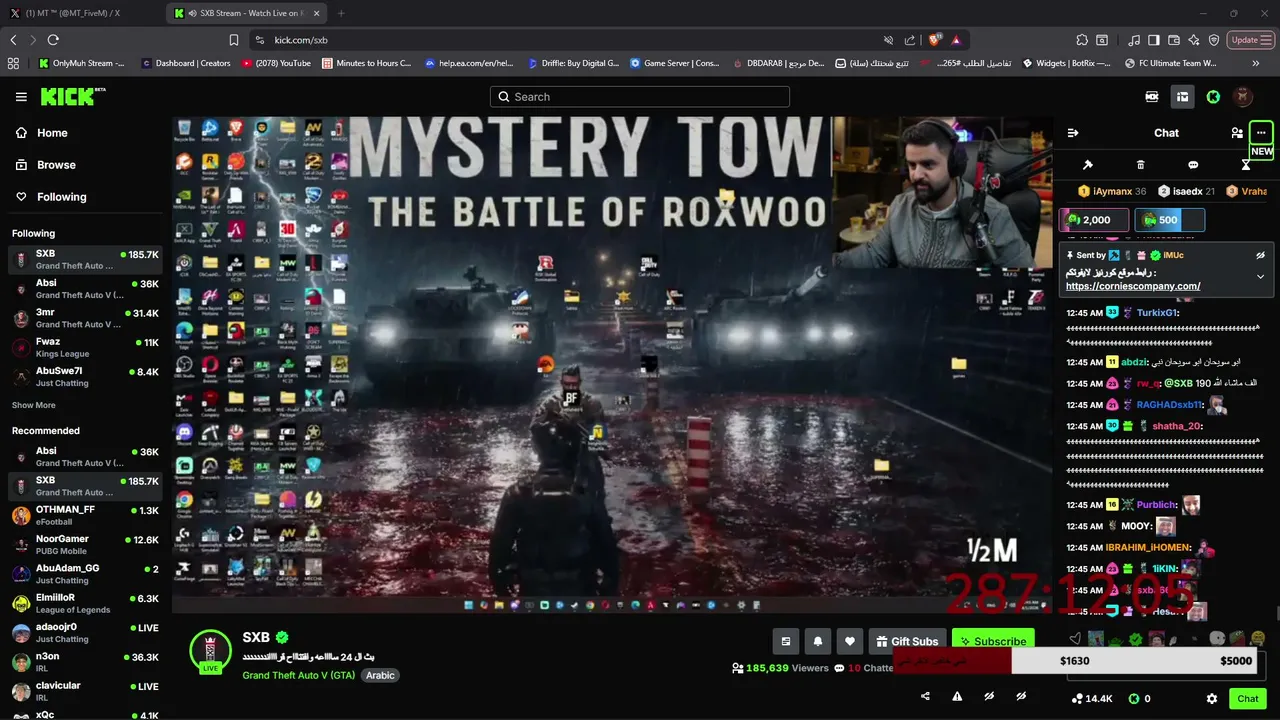Viewport: 1280px width, 720px height.
Task: Click the Arabic language tag
Action: pos(380,675)
